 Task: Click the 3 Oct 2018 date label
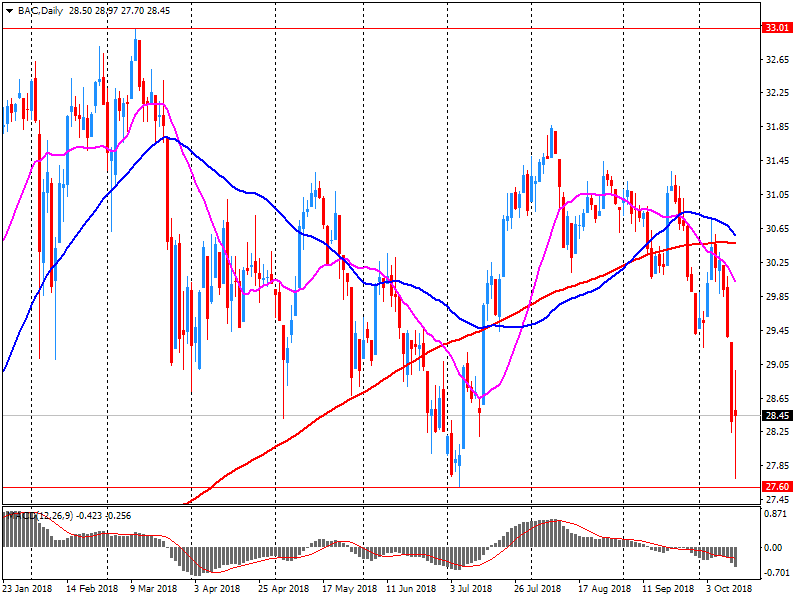[x=729, y=589]
